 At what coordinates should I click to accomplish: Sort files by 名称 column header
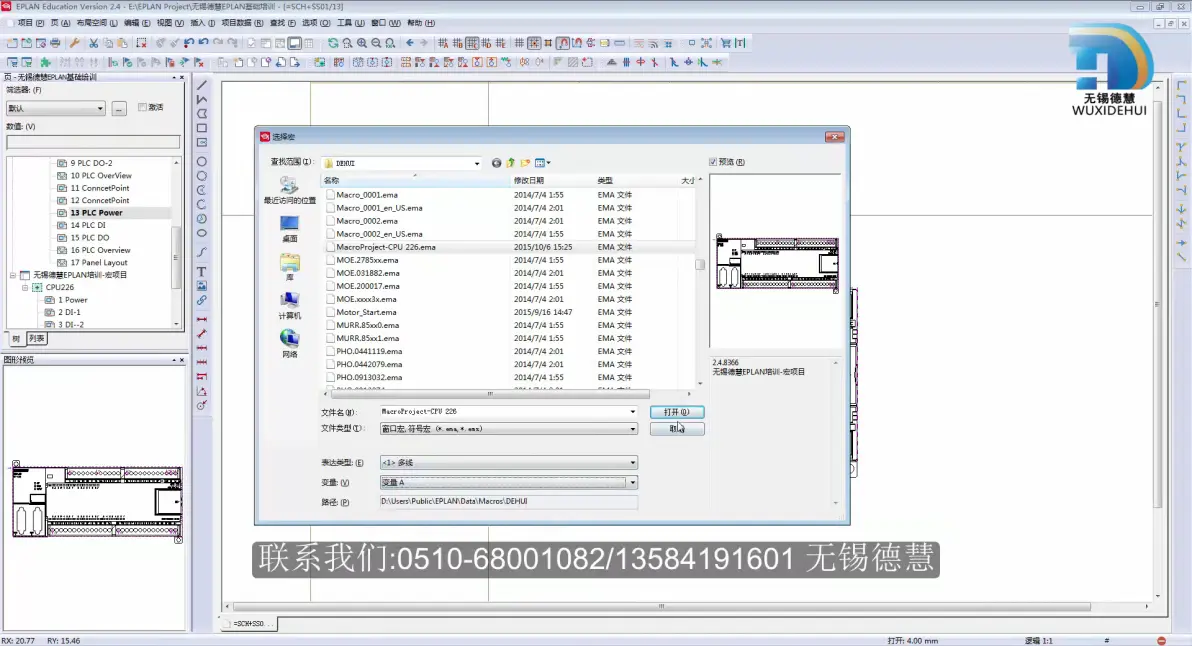415,181
